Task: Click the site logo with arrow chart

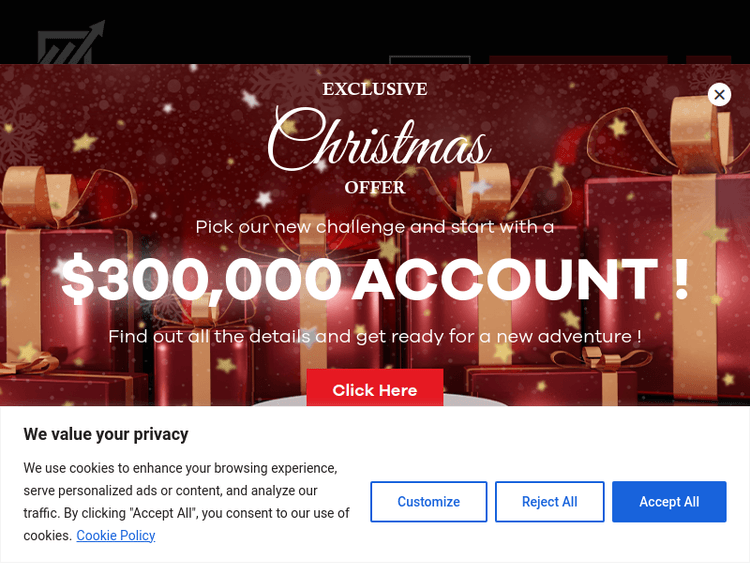Action: (70, 43)
